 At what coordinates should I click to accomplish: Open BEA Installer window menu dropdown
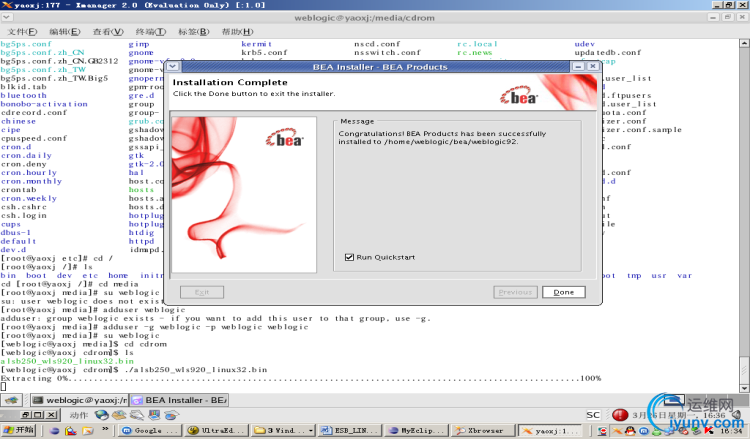click(173, 66)
